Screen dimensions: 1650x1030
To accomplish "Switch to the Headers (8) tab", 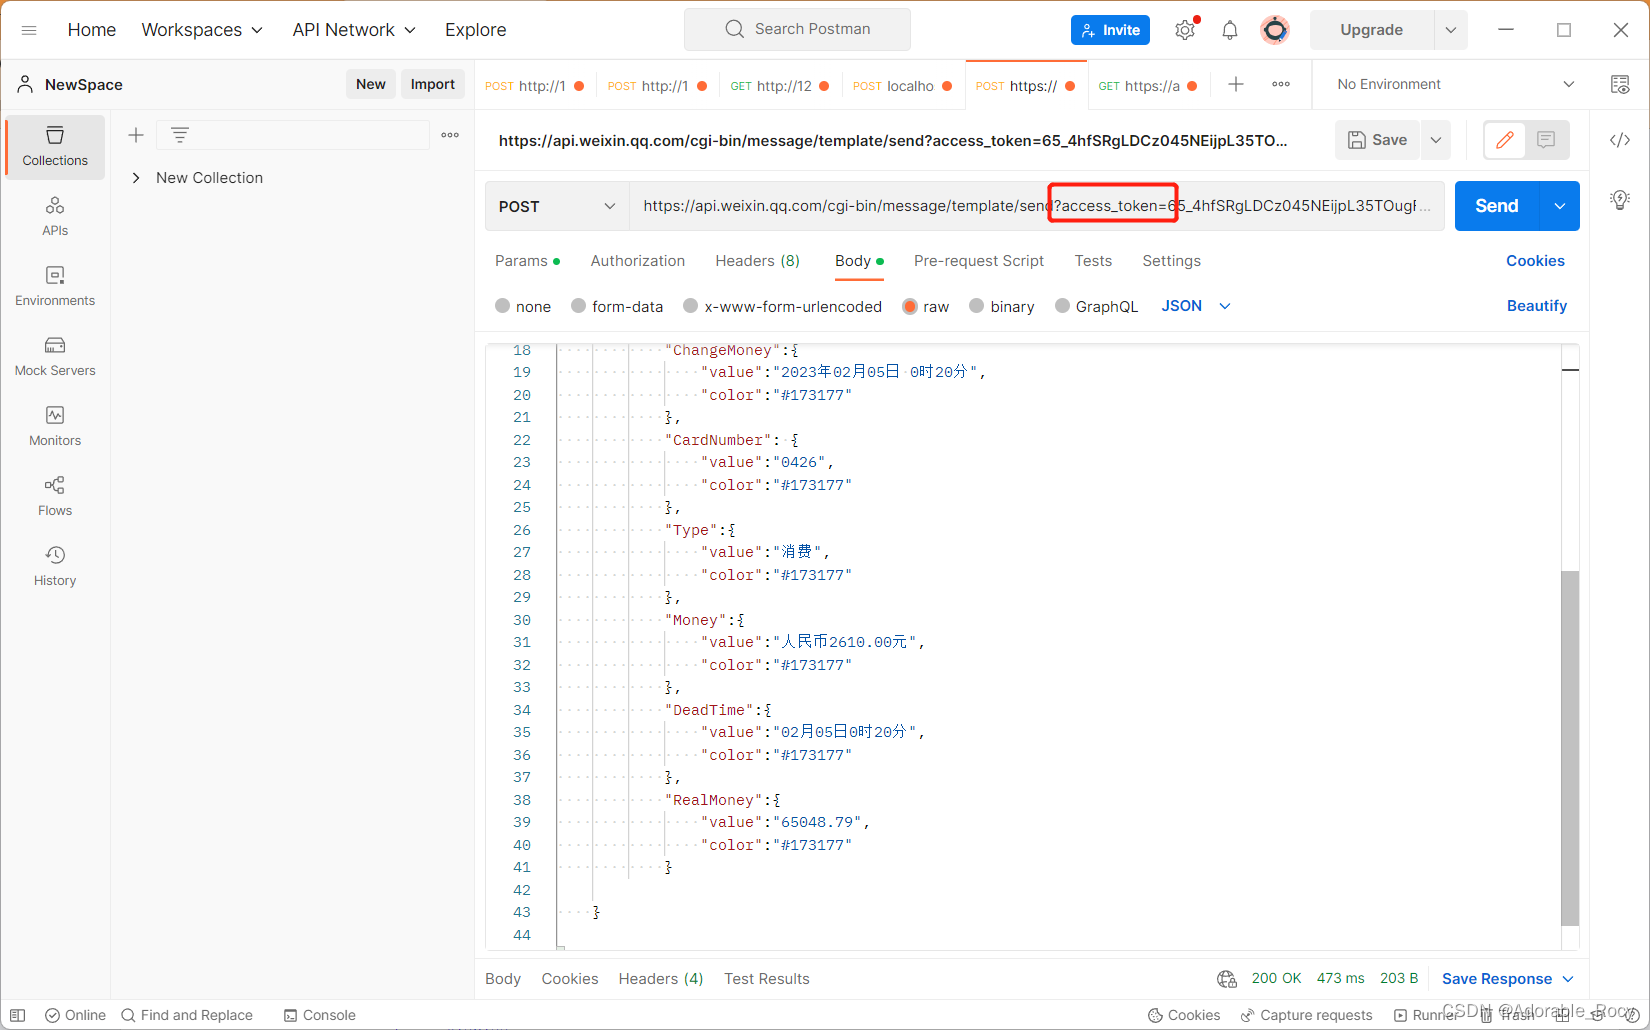I will 758,261.
